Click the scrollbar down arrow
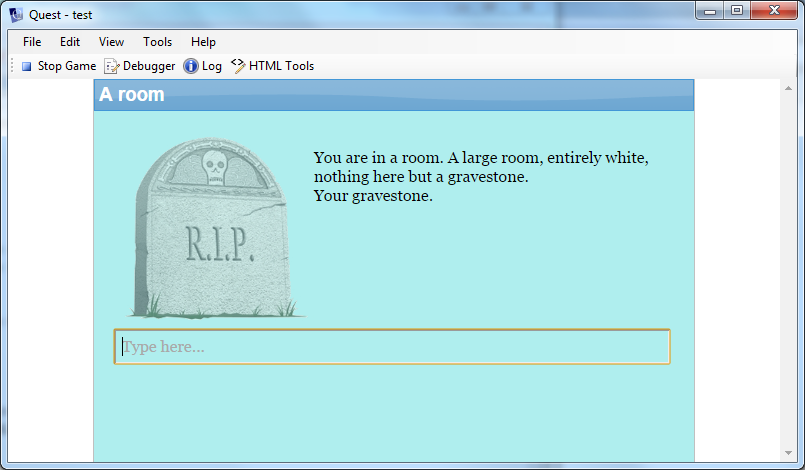Viewport: 805px width, 470px height. tap(788, 453)
